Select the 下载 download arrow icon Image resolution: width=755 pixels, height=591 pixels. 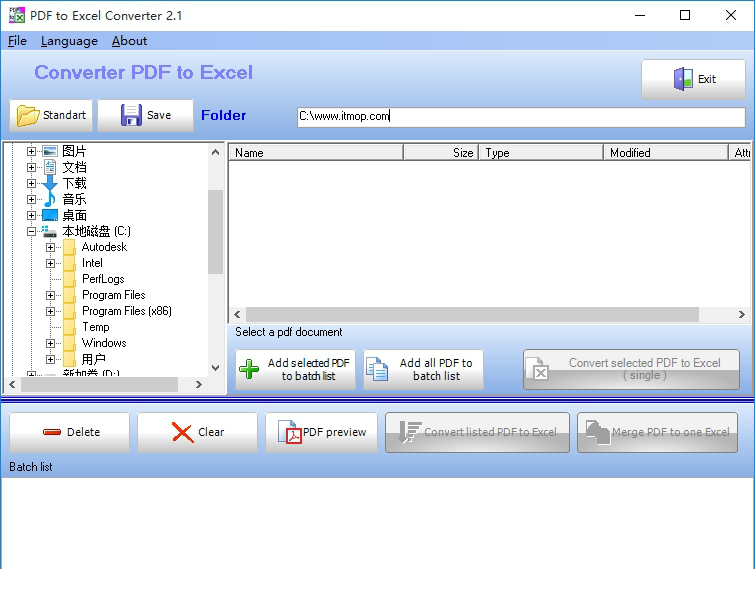pyautogui.click(x=50, y=183)
